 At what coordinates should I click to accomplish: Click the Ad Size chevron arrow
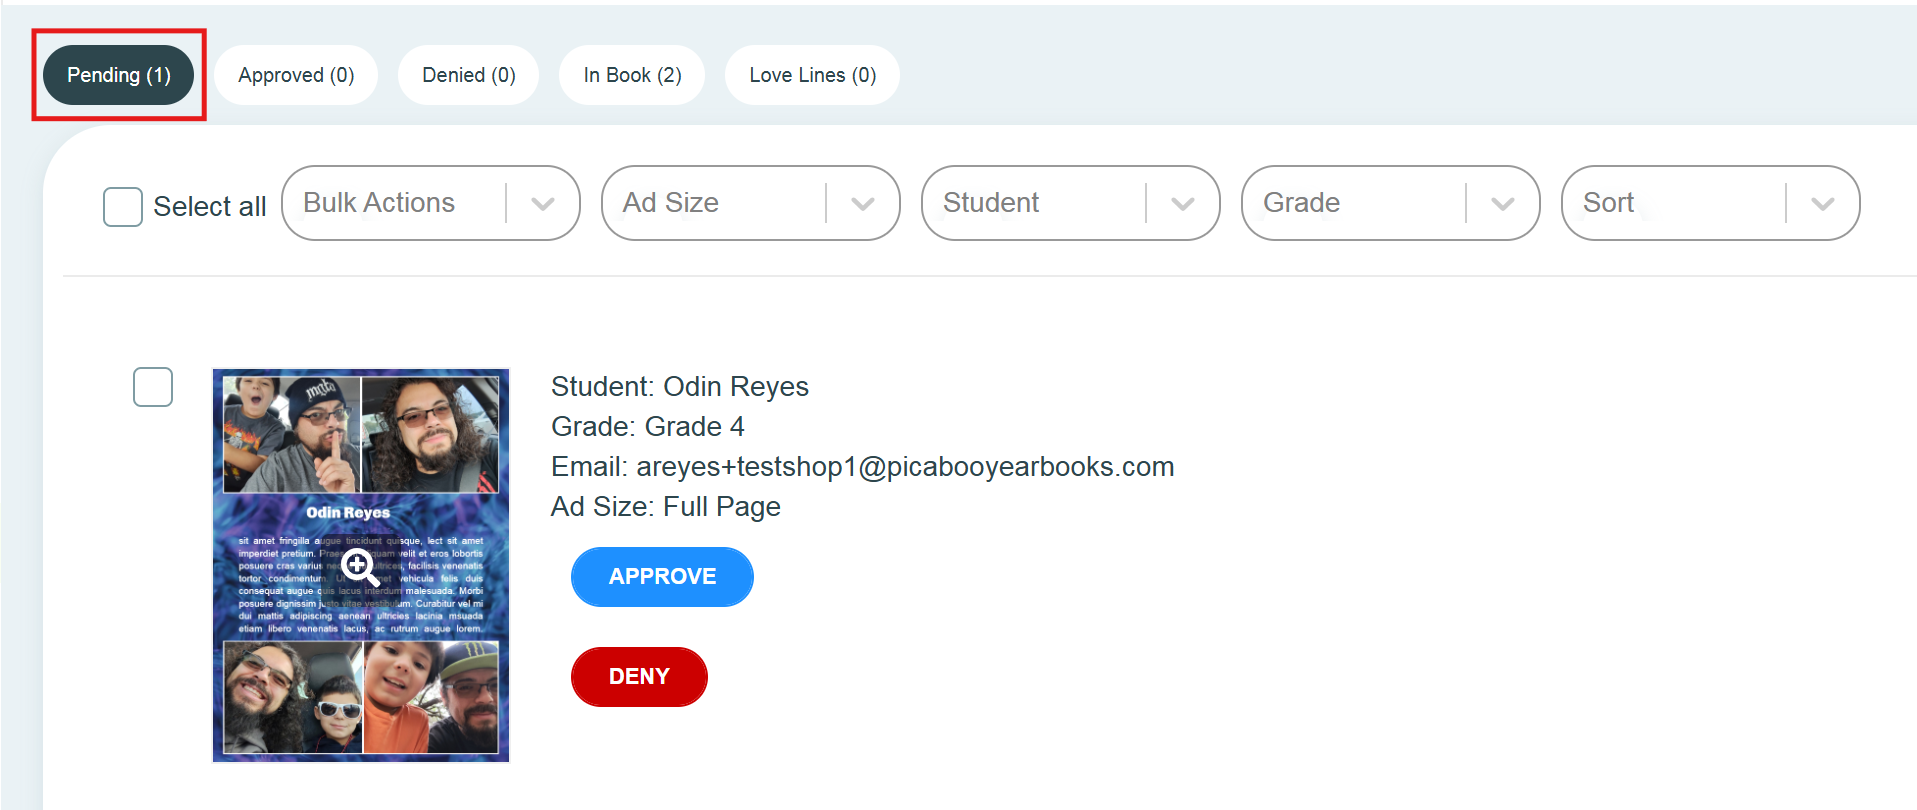pyautogui.click(x=863, y=204)
